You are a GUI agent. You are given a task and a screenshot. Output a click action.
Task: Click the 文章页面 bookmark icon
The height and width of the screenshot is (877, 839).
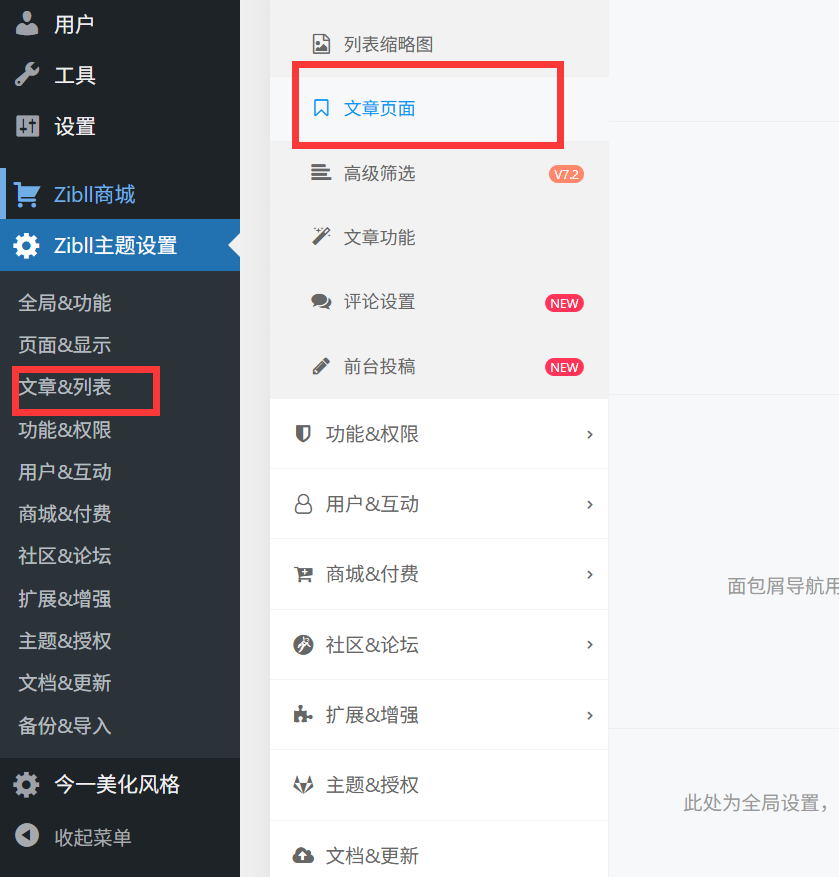(x=321, y=108)
